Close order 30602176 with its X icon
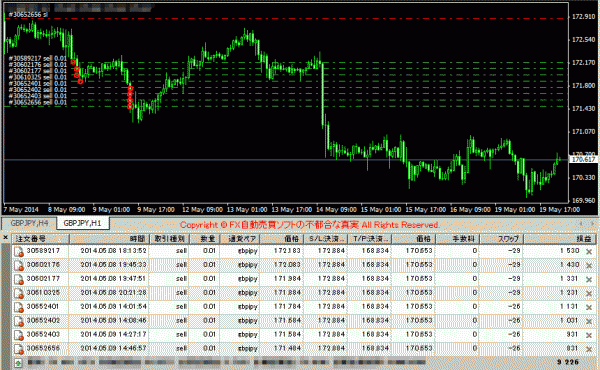Viewport: 600px width, 370px height. [589, 266]
